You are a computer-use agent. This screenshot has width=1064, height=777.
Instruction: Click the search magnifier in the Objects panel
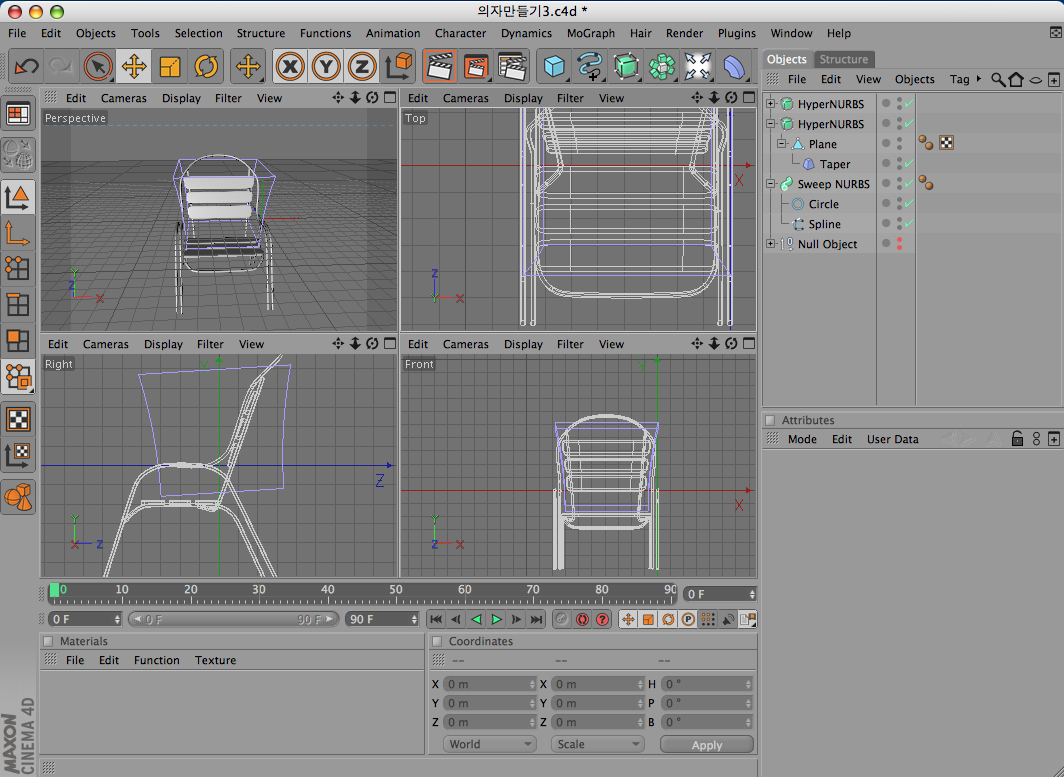coord(997,80)
